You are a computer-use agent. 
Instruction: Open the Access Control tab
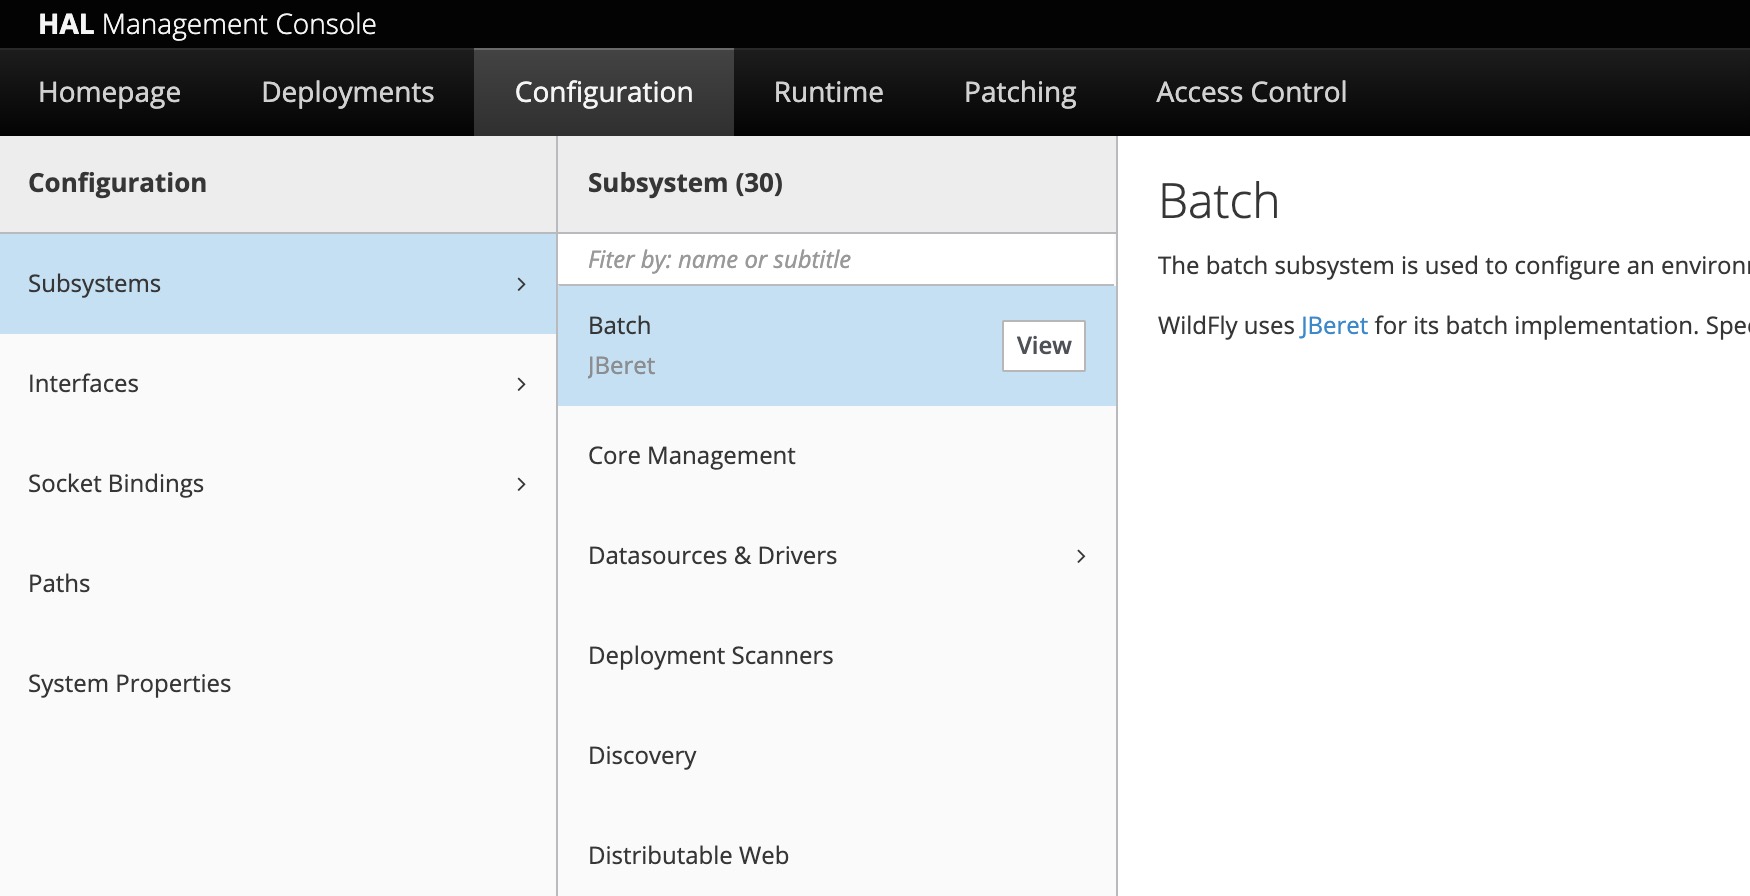click(x=1251, y=92)
